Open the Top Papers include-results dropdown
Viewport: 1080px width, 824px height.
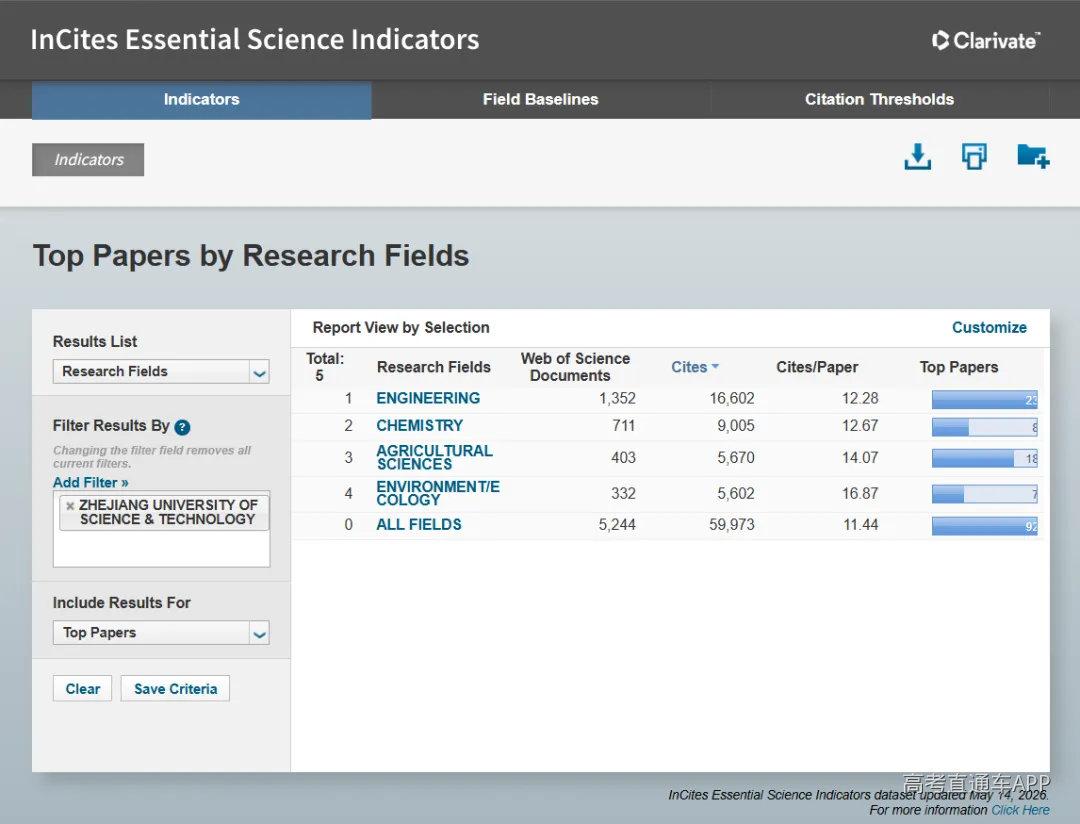[x=161, y=632]
